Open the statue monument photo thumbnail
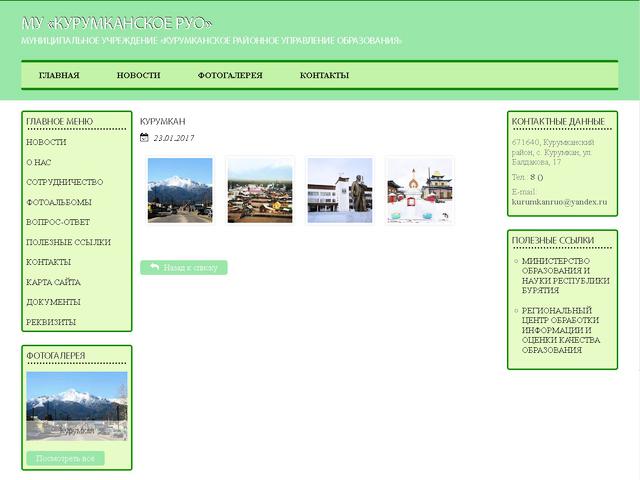The height and width of the screenshot is (480, 640). (x=340, y=190)
